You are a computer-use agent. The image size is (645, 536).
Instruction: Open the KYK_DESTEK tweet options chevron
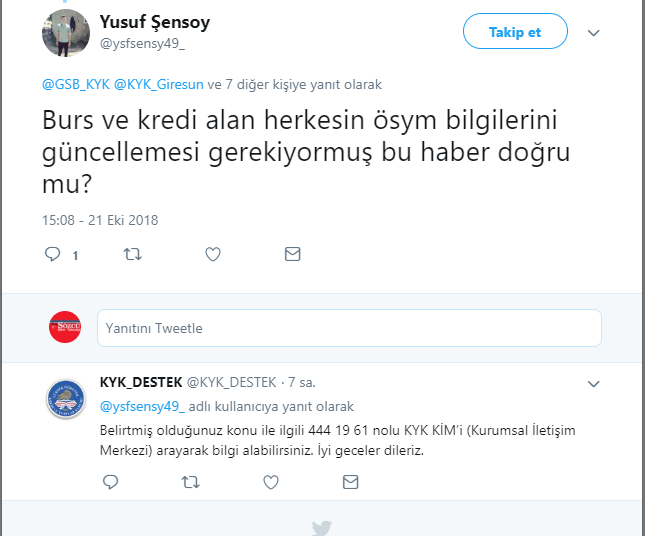pyautogui.click(x=593, y=383)
